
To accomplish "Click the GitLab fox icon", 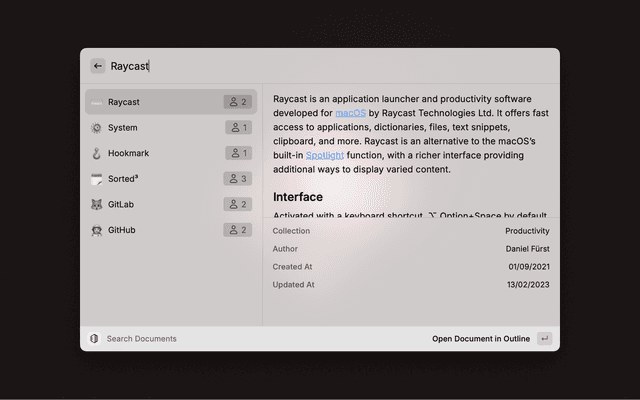I will click(x=96, y=204).
